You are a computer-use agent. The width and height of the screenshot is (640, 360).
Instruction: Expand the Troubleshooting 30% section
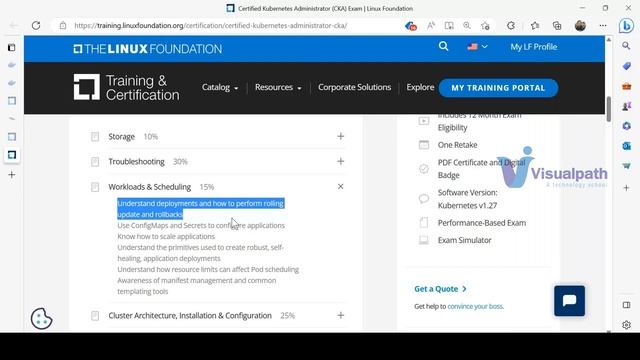tap(340, 161)
